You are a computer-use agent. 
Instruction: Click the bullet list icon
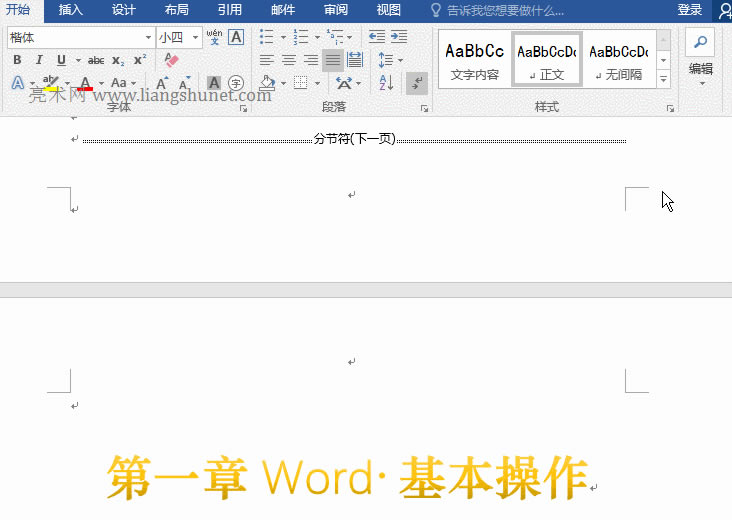click(266, 37)
